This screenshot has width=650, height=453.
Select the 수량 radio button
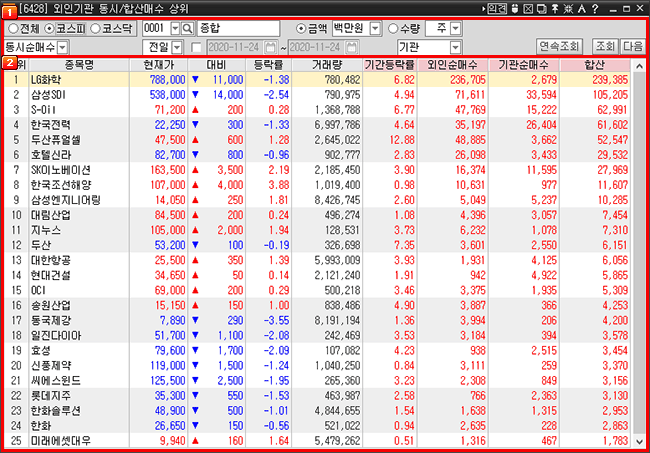click(393, 28)
